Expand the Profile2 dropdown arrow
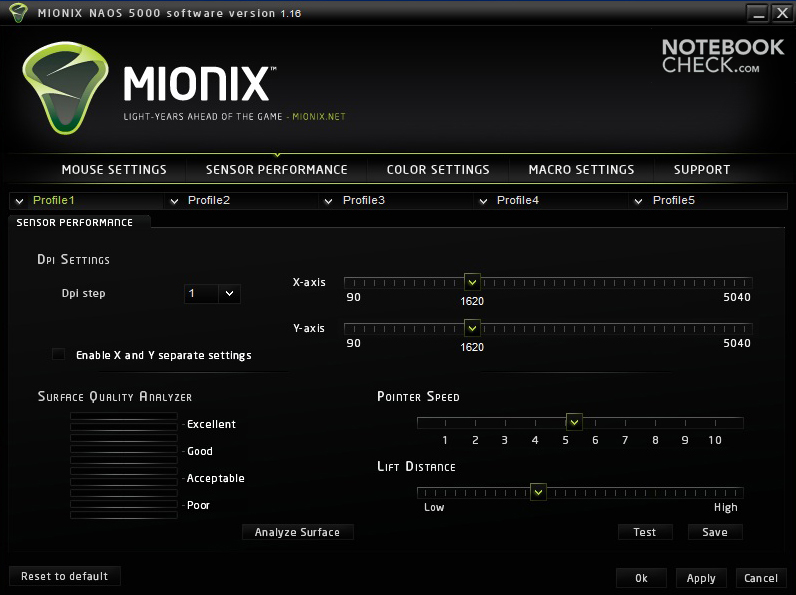Viewport: 796px width, 595px height. click(x=174, y=201)
